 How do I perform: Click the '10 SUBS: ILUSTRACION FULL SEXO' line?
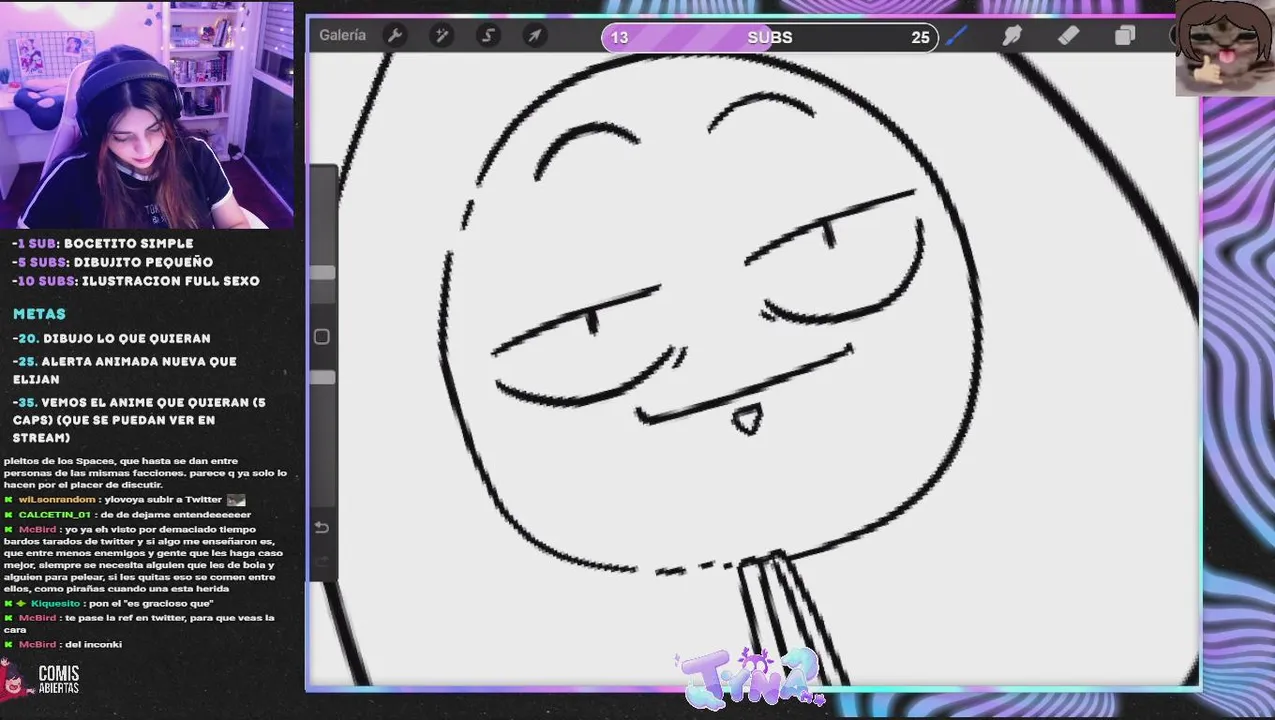(136, 281)
